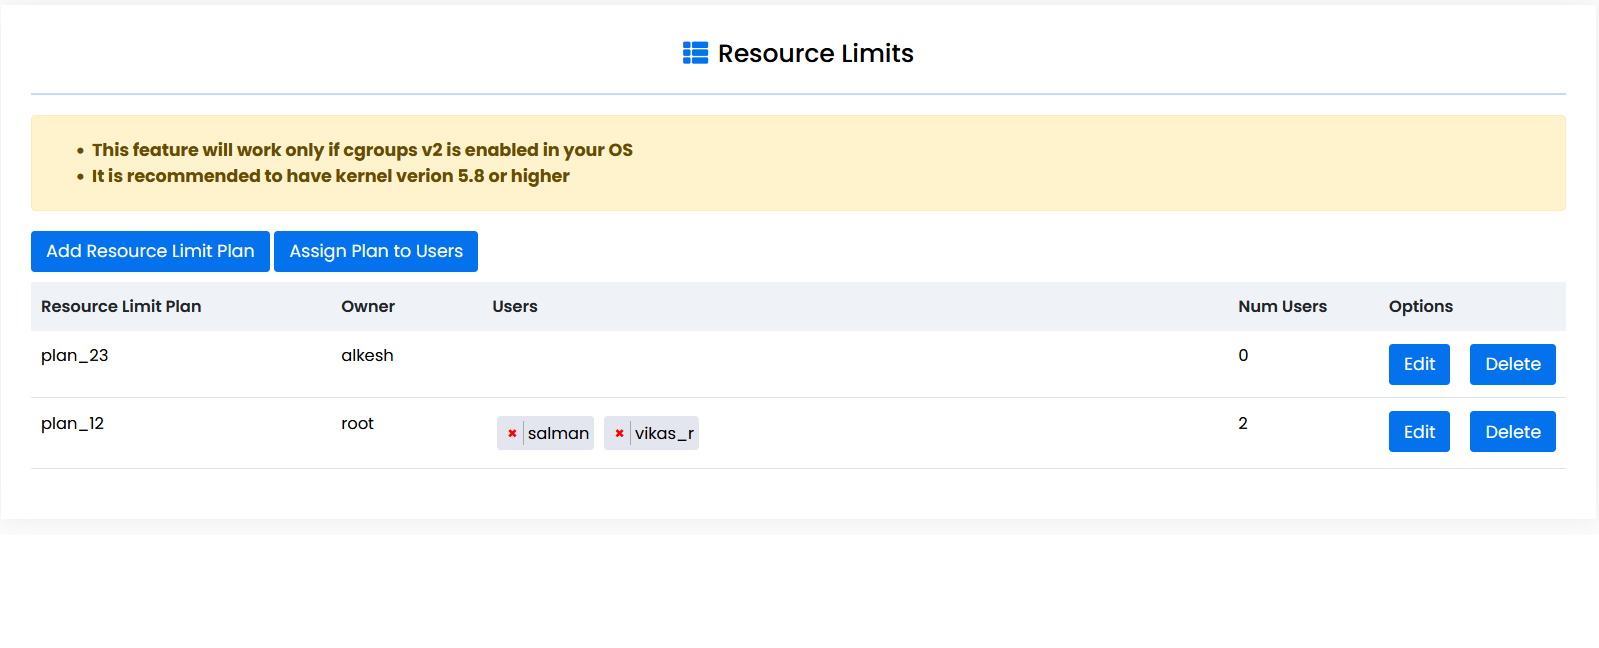Click the salman user tag label
The height and width of the screenshot is (648, 1599).
(x=558, y=433)
